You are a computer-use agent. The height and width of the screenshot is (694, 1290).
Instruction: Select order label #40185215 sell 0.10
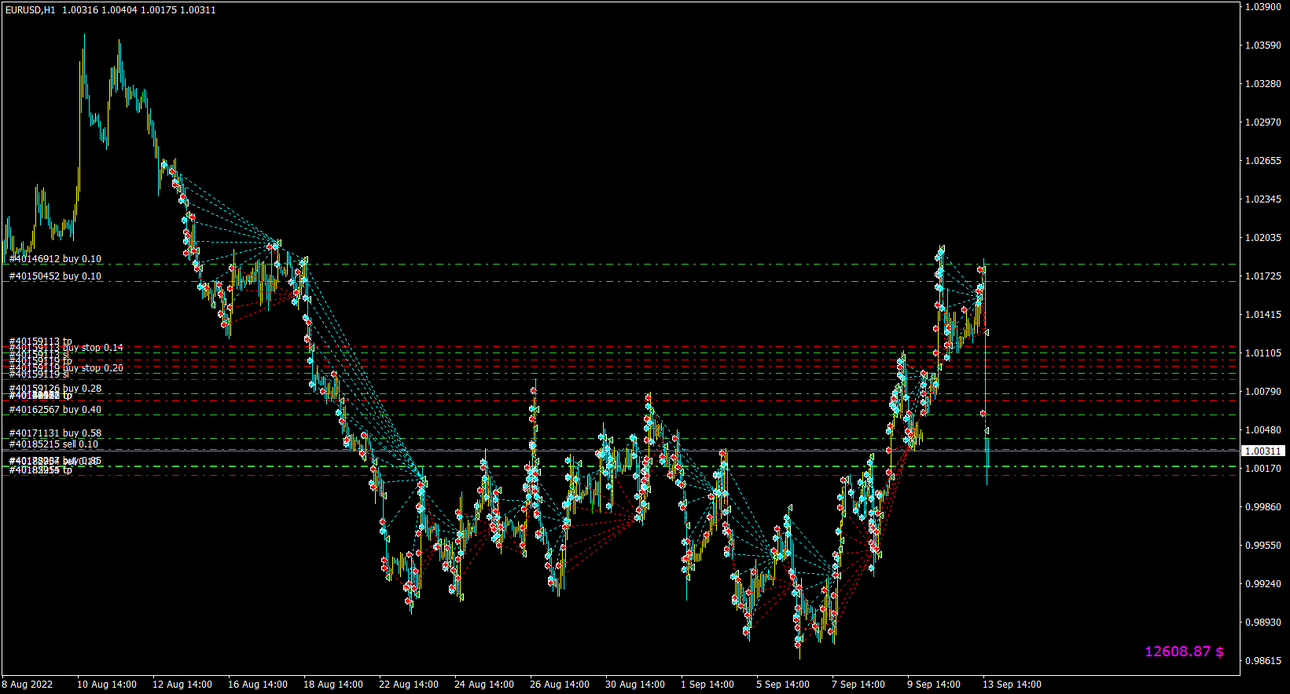[x=54, y=444]
